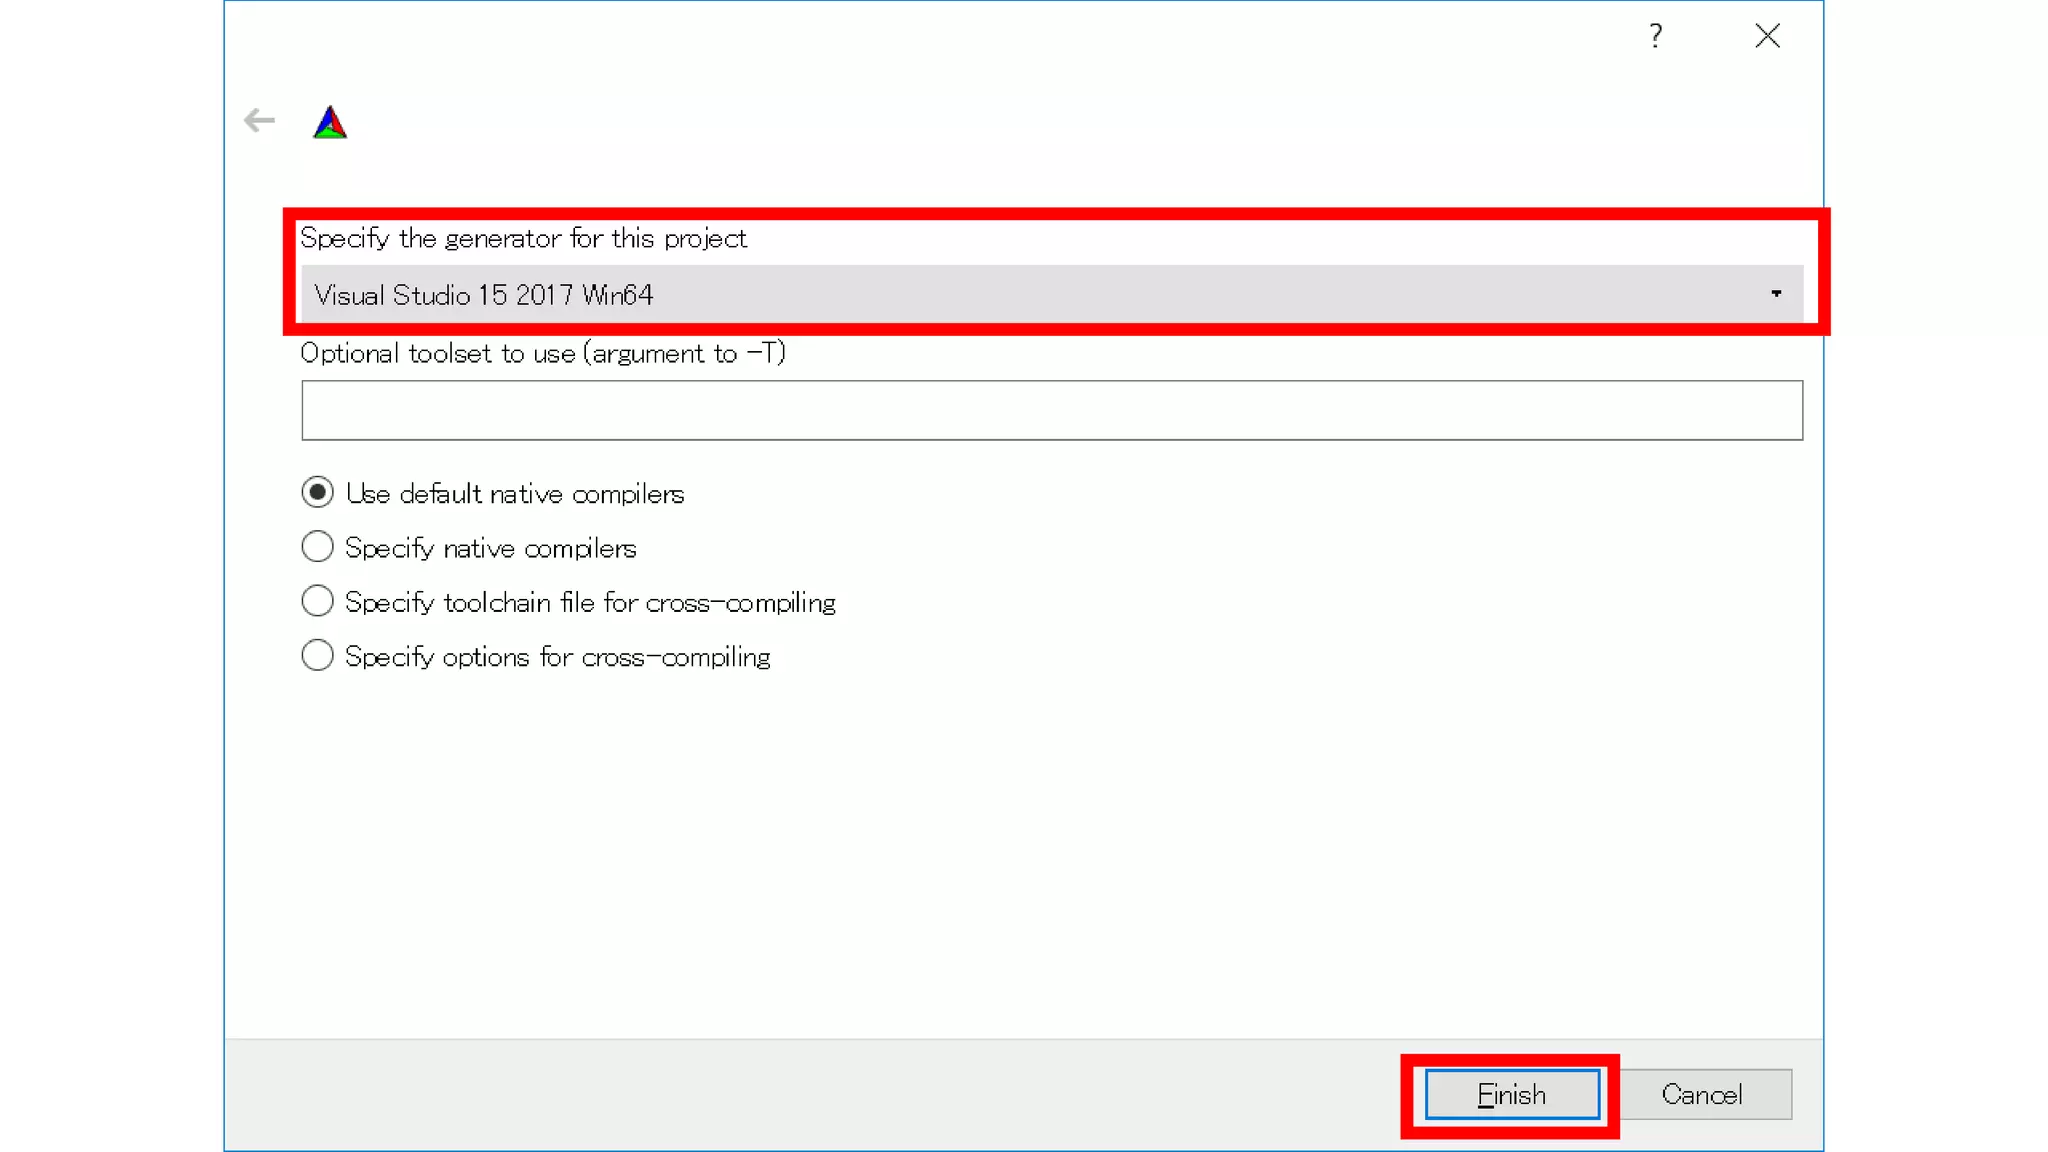Click the optional toolset text field
The image size is (2048, 1152).
pos(1051,410)
